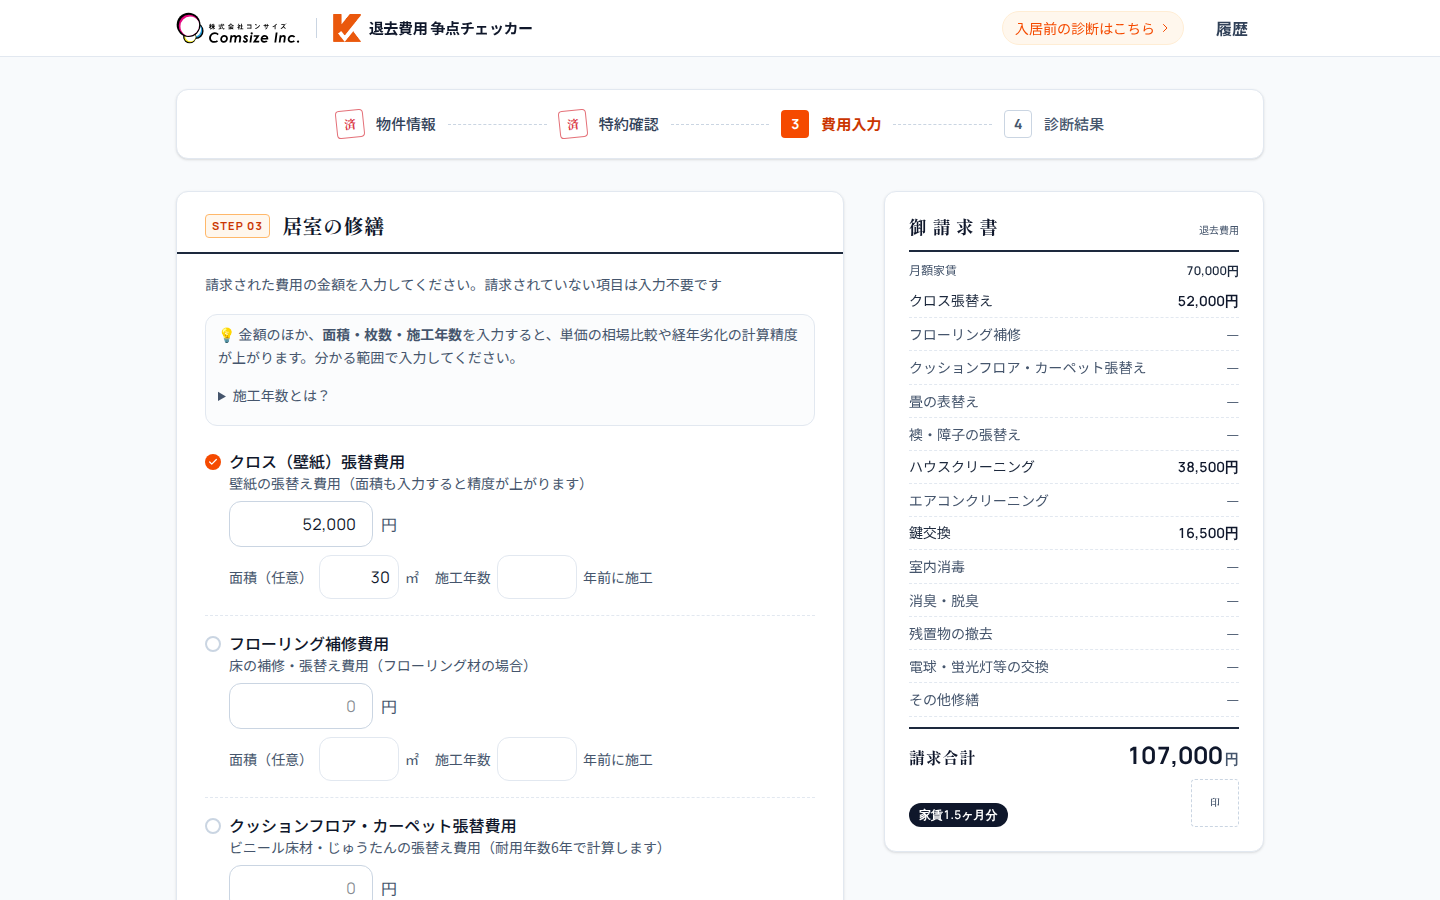Click the 鍵交換 16,500円 invoice row
The image size is (1440, 900).
(1074, 533)
